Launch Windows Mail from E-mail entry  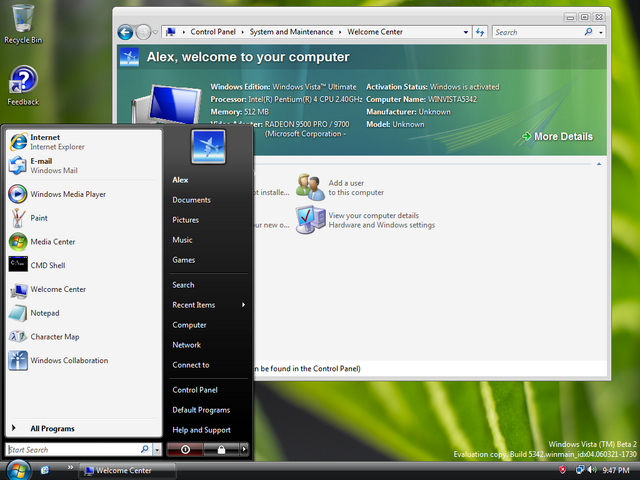pyautogui.click(x=83, y=166)
